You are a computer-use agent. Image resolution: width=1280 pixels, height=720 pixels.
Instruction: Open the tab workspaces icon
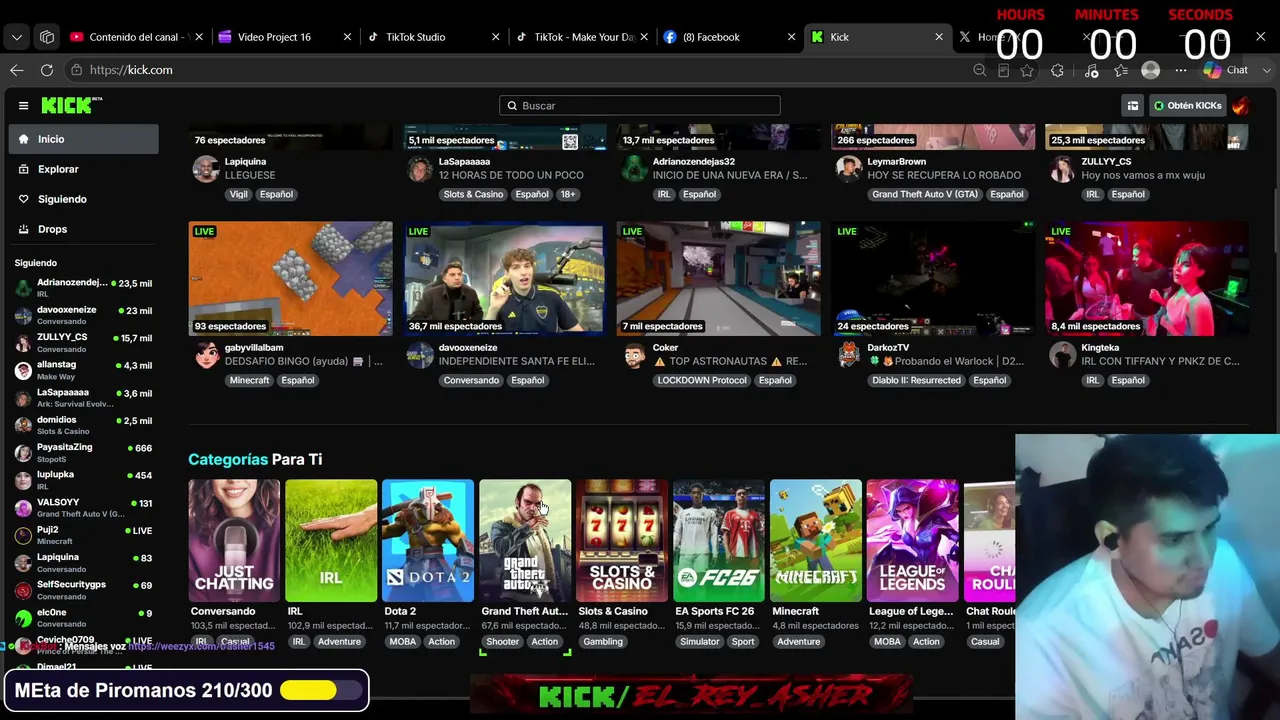(47, 37)
